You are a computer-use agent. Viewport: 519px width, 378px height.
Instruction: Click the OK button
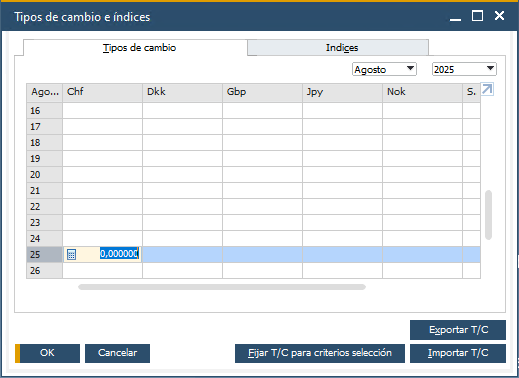pos(47,353)
